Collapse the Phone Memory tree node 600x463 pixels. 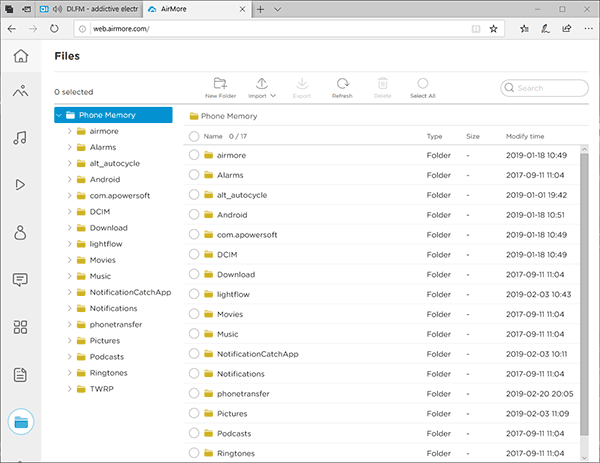pos(59,115)
